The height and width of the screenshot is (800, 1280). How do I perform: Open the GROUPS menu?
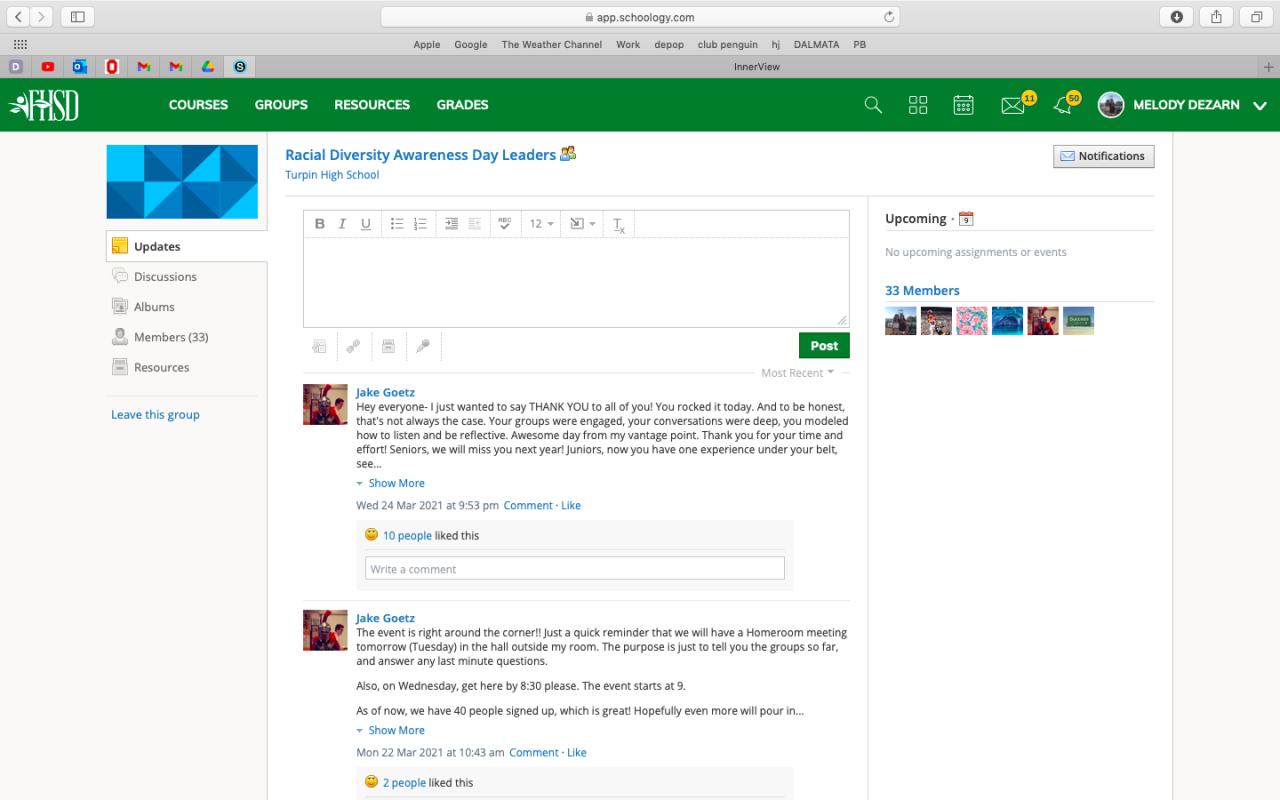point(281,105)
